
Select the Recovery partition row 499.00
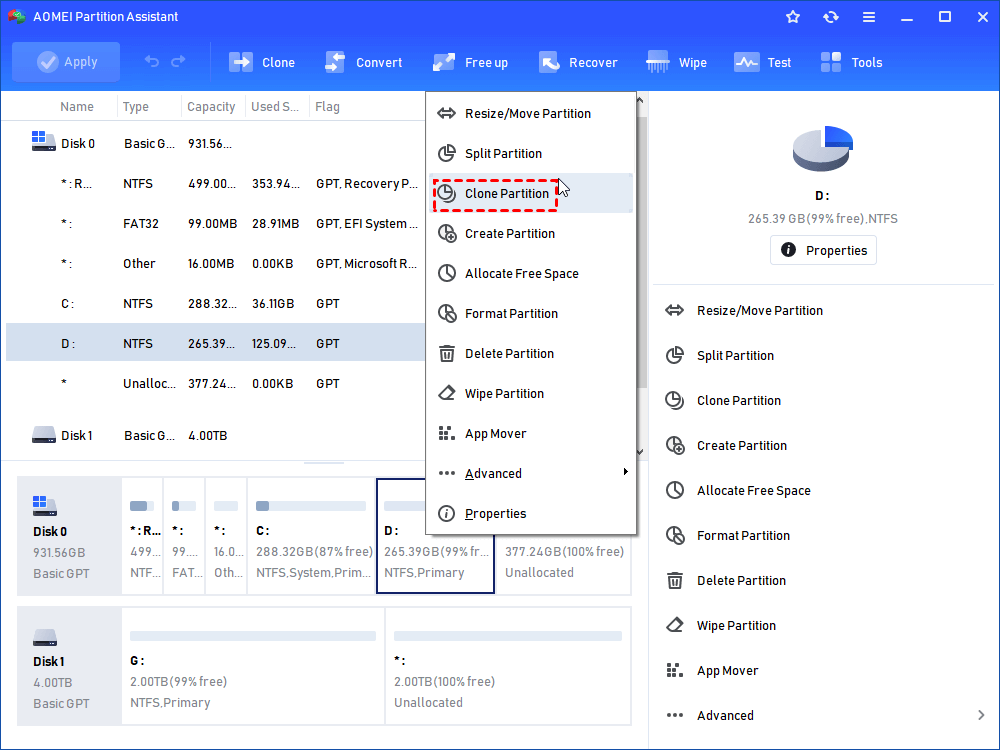tap(215, 184)
